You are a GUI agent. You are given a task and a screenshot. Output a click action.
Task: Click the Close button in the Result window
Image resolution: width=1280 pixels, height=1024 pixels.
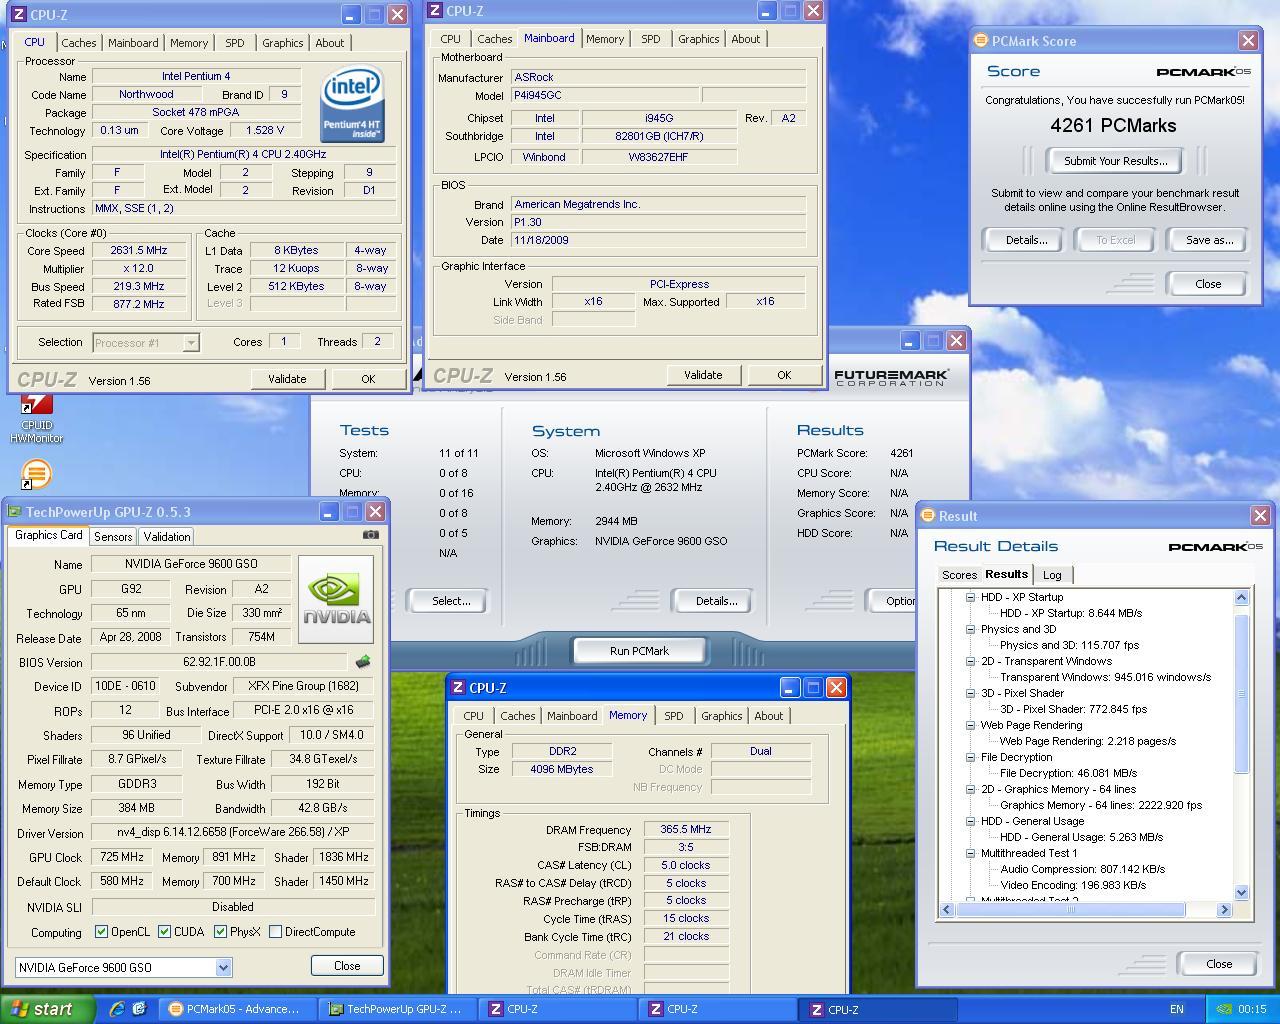click(1219, 964)
